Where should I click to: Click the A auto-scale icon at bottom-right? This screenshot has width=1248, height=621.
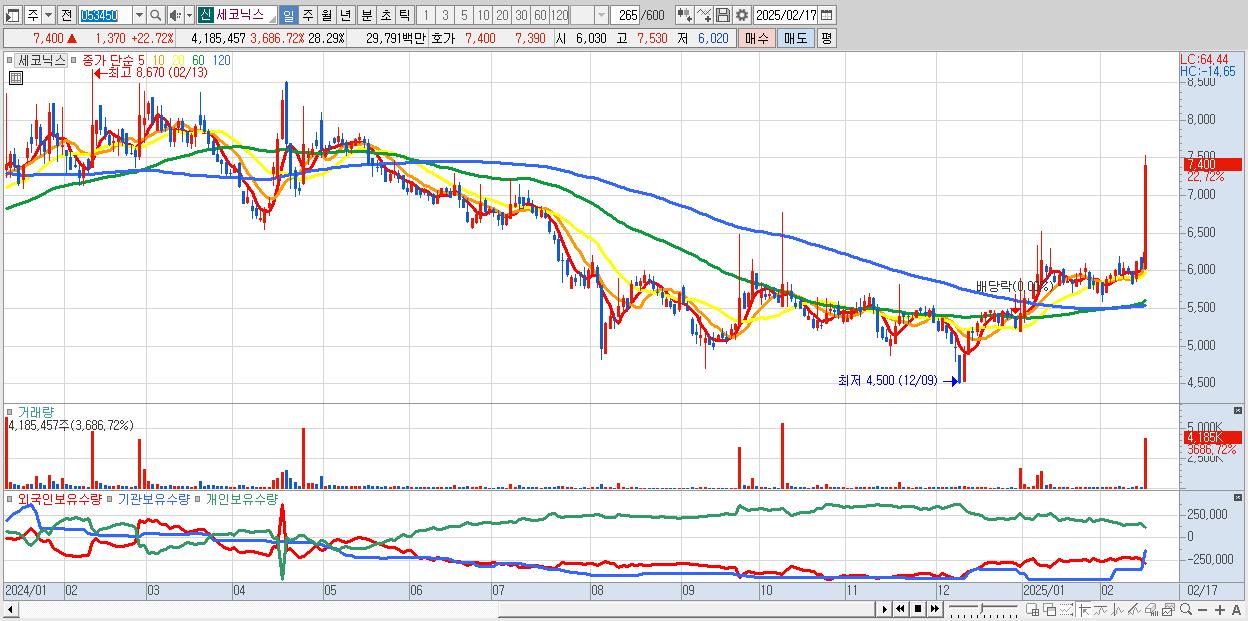pos(1237,609)
